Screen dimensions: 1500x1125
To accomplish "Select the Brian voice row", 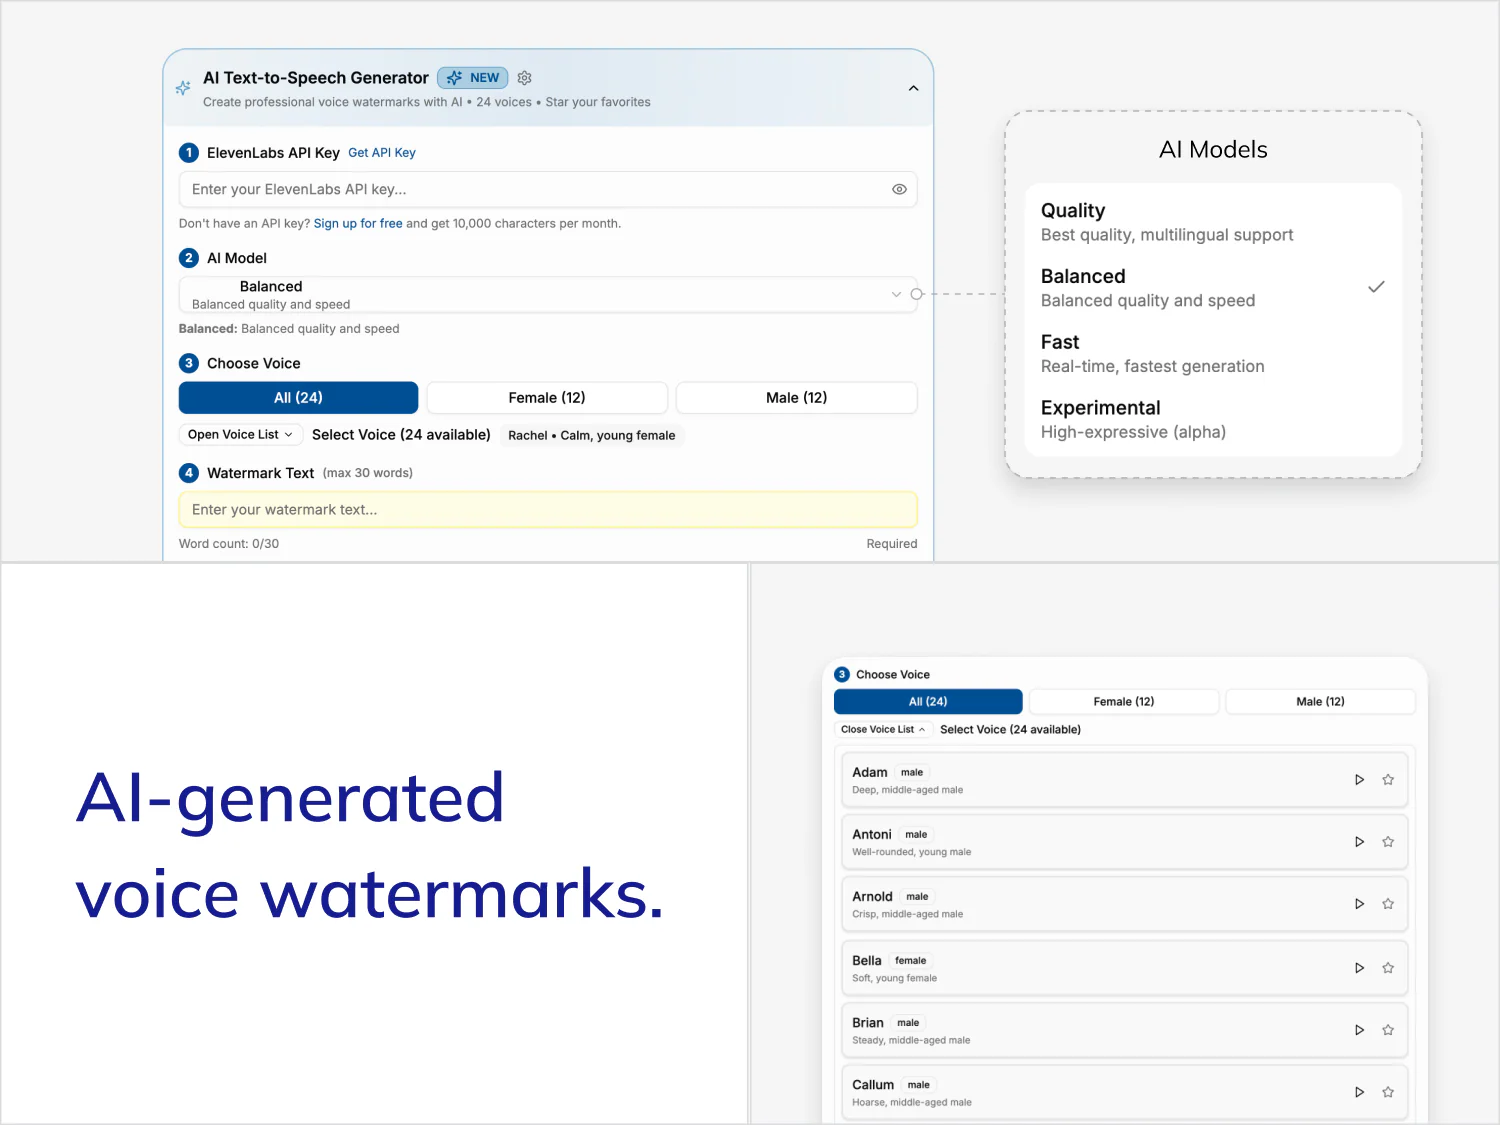I will [1125, 1030].
